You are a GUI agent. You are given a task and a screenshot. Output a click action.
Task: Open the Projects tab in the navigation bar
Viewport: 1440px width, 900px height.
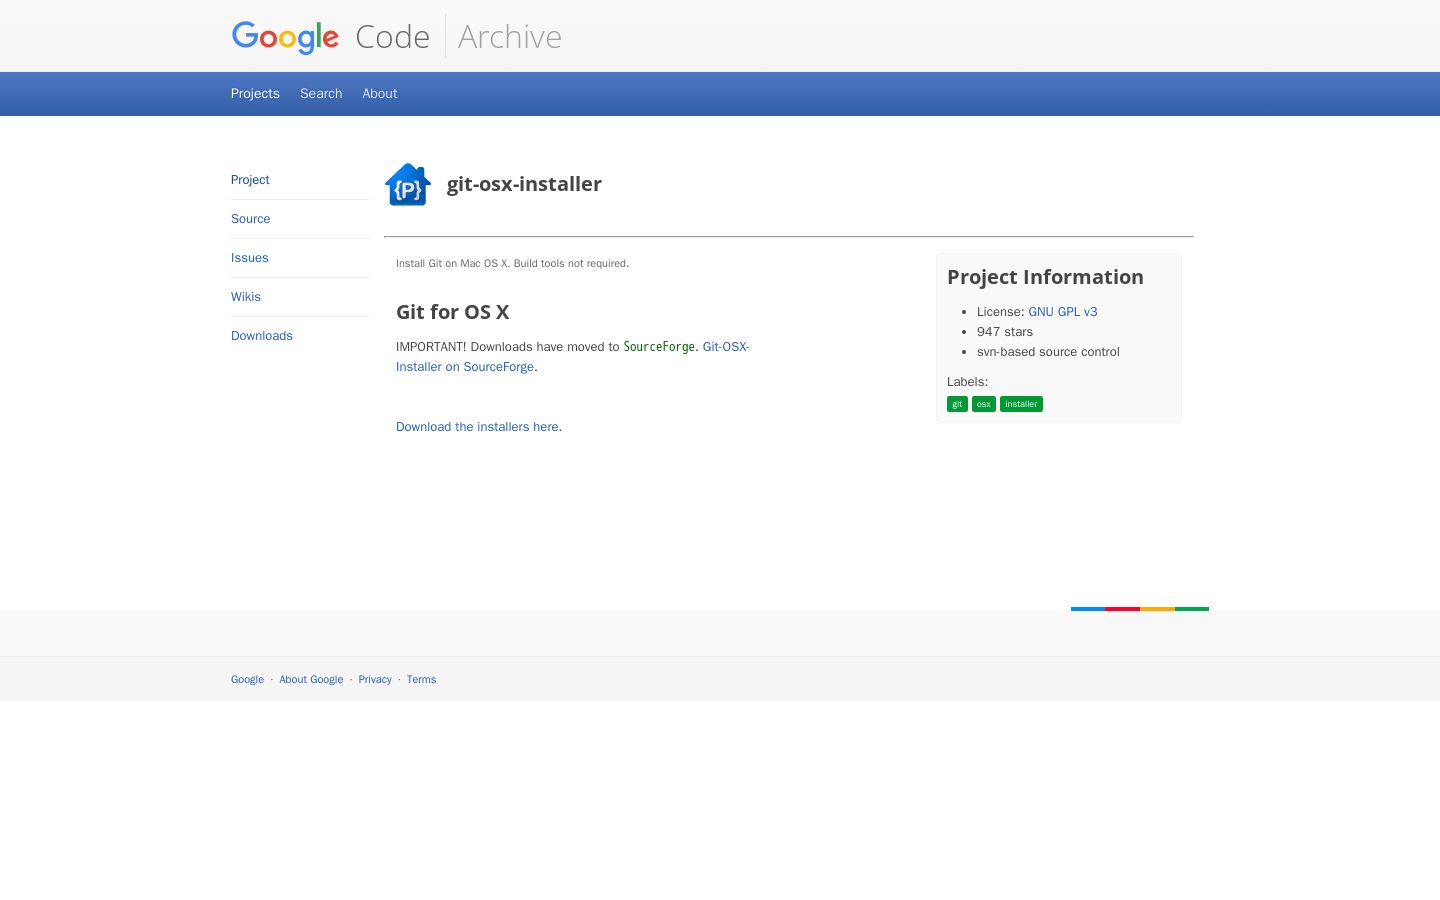255,93
